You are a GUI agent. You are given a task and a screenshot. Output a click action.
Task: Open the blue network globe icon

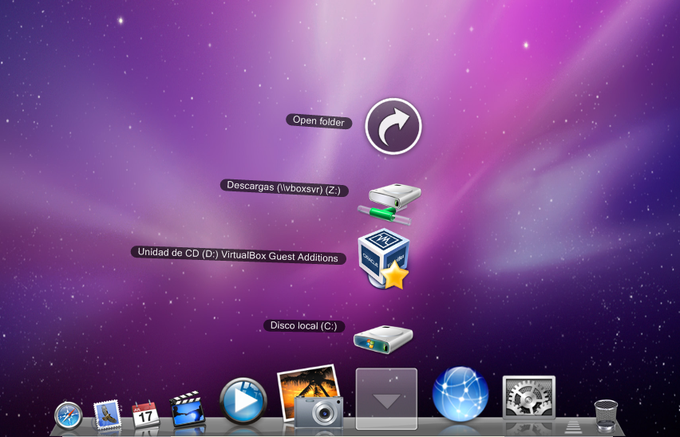[x=460, y=394]
